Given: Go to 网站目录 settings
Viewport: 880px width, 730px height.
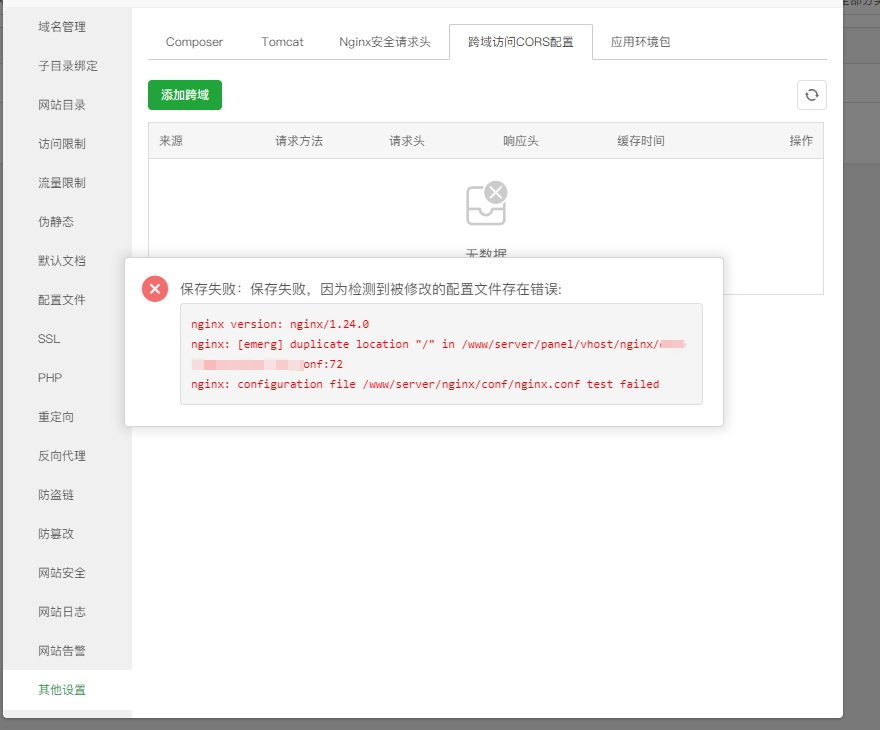Looking at the screenshot, I should tap(62, 105).
